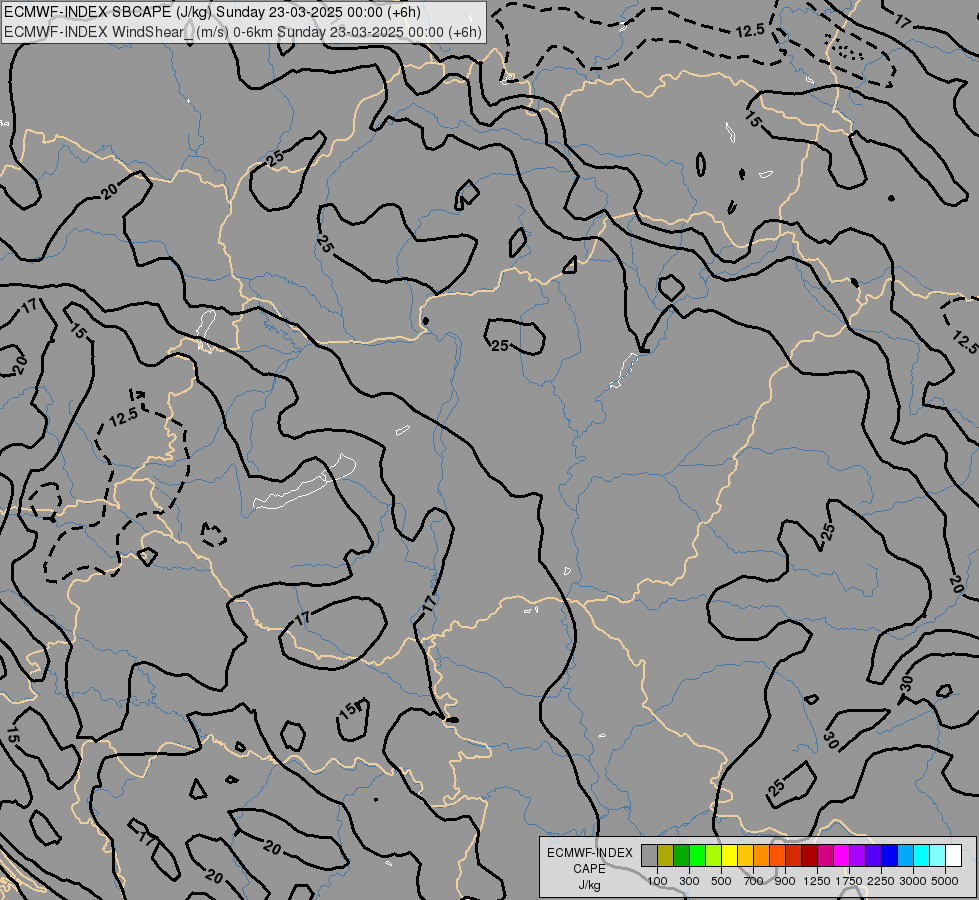Screen dimensions: 979x900
Task: Pick the bright green swatch after the 300 tick
Action: [697, 856]
